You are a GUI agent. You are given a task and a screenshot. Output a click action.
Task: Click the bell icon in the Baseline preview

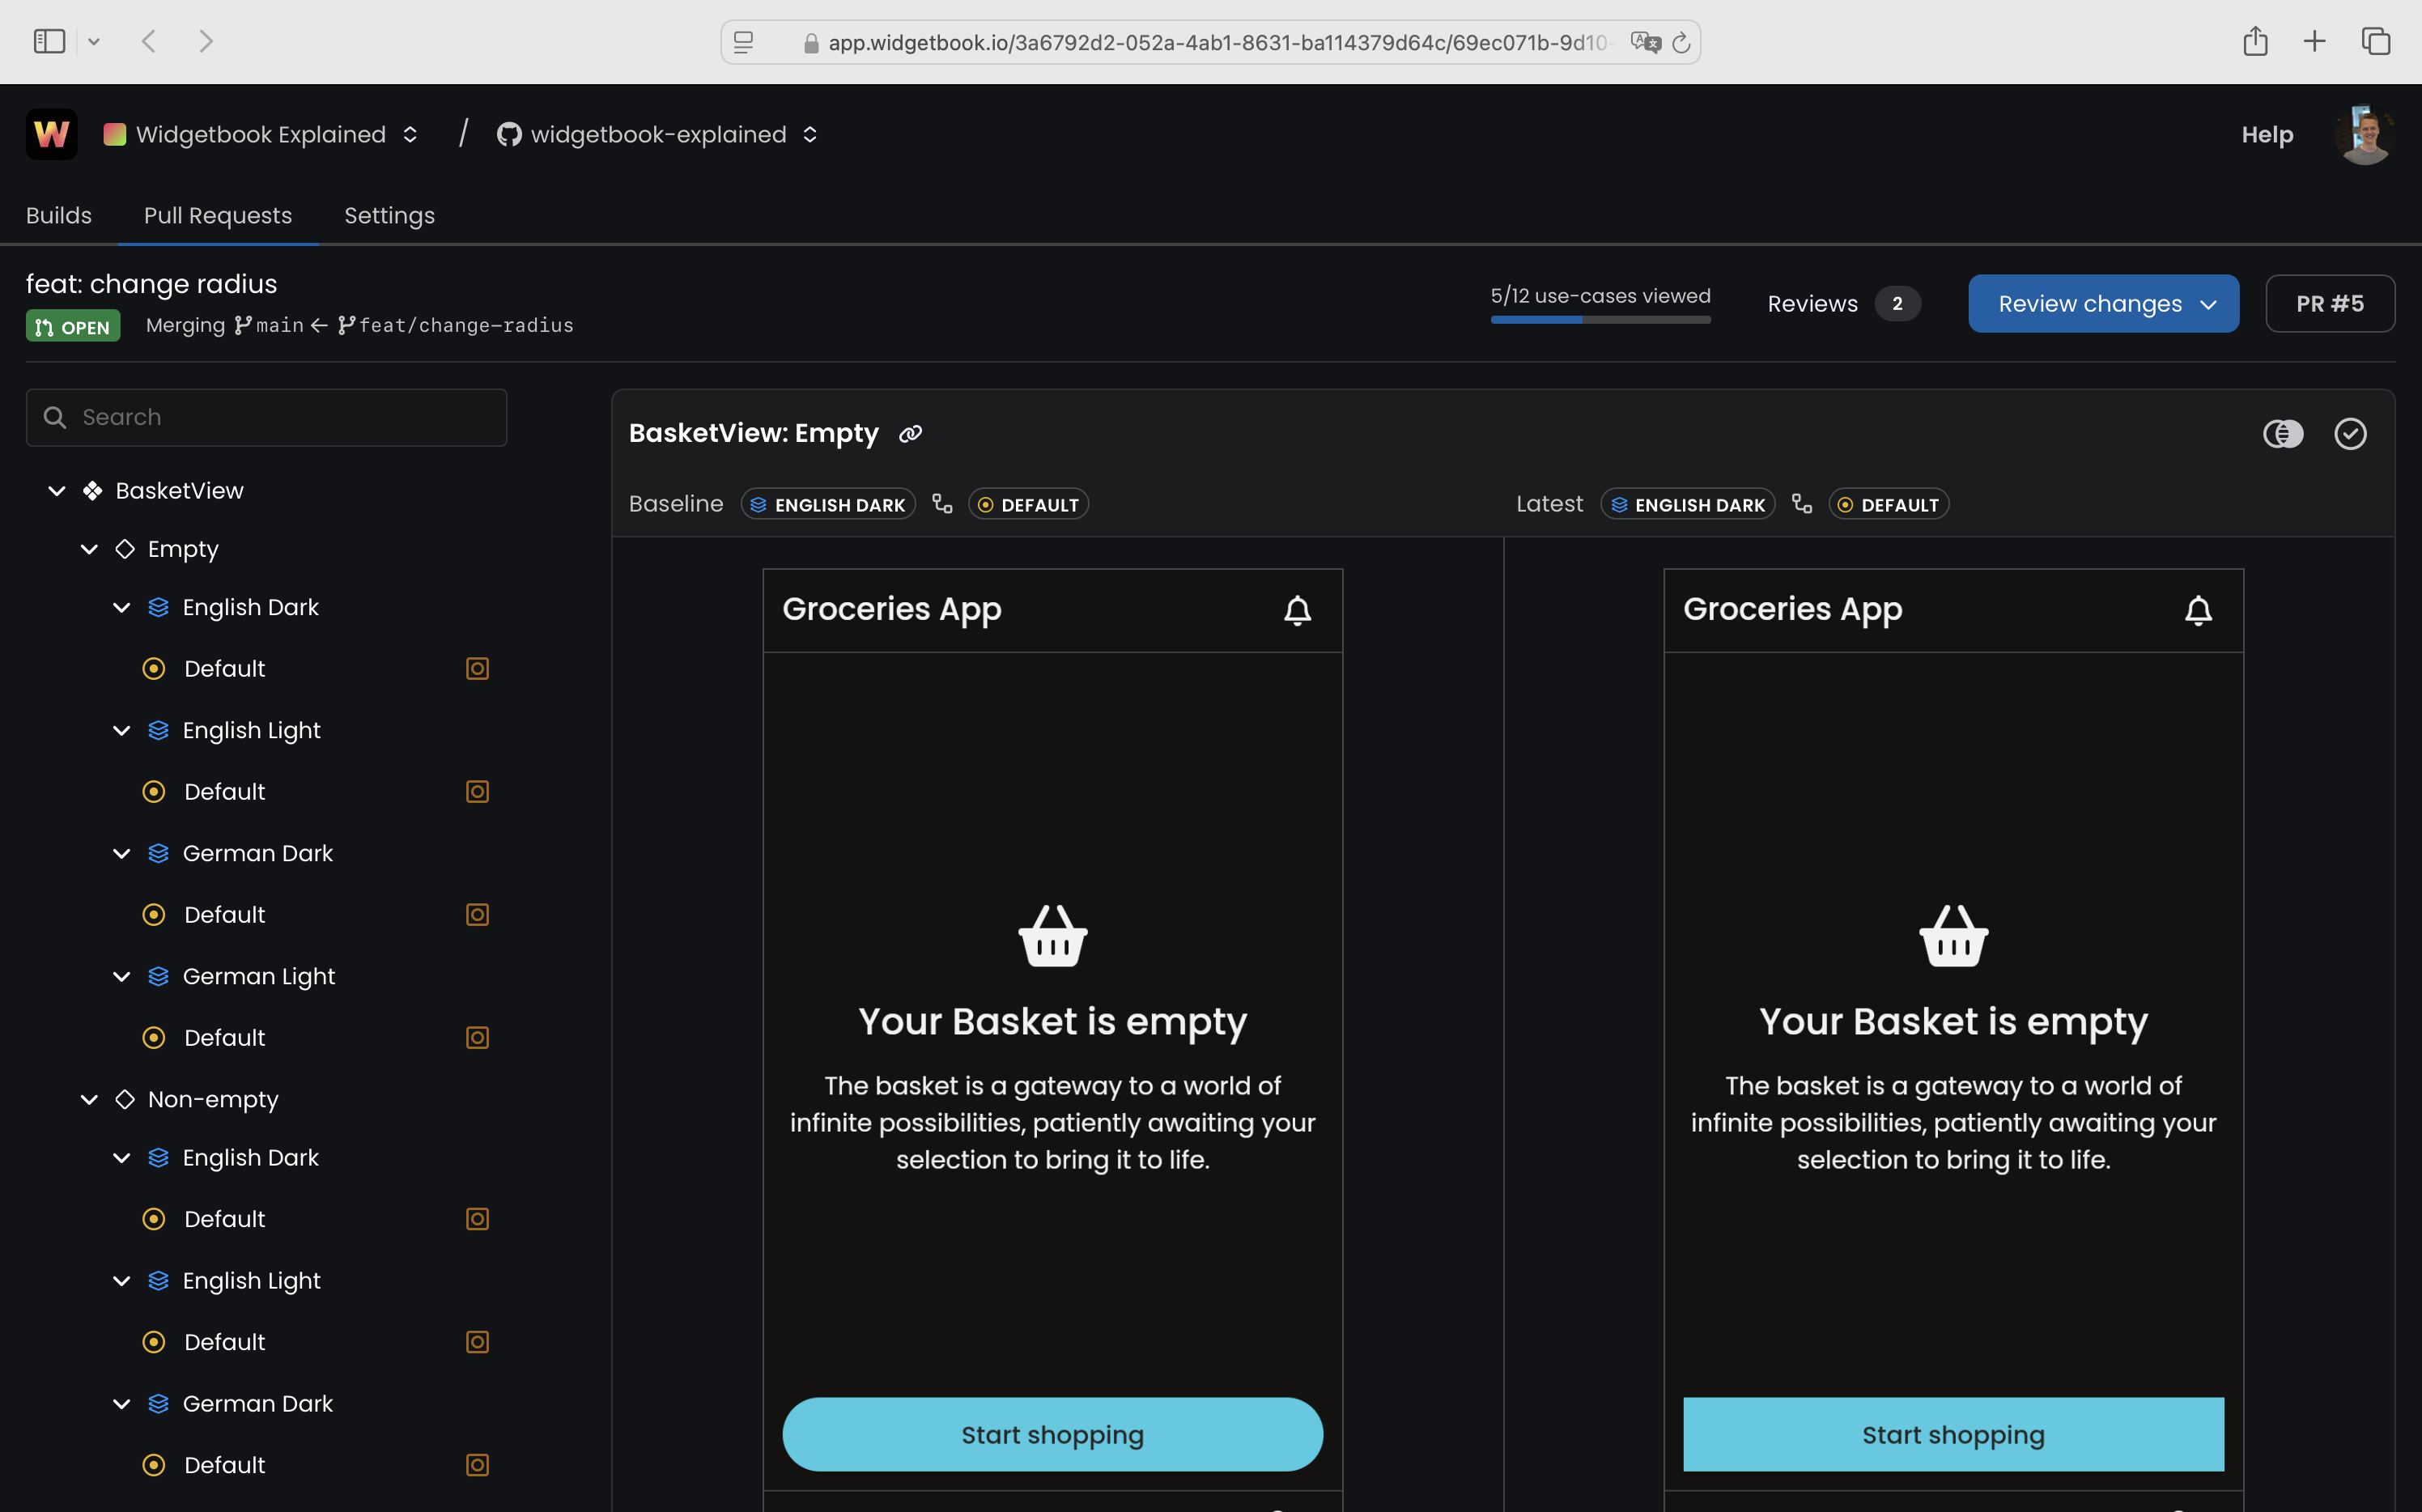[1297, 611]
